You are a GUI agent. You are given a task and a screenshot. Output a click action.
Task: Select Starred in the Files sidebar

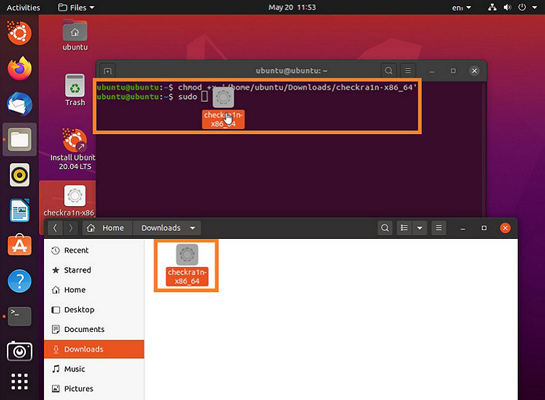click(94, 270)
